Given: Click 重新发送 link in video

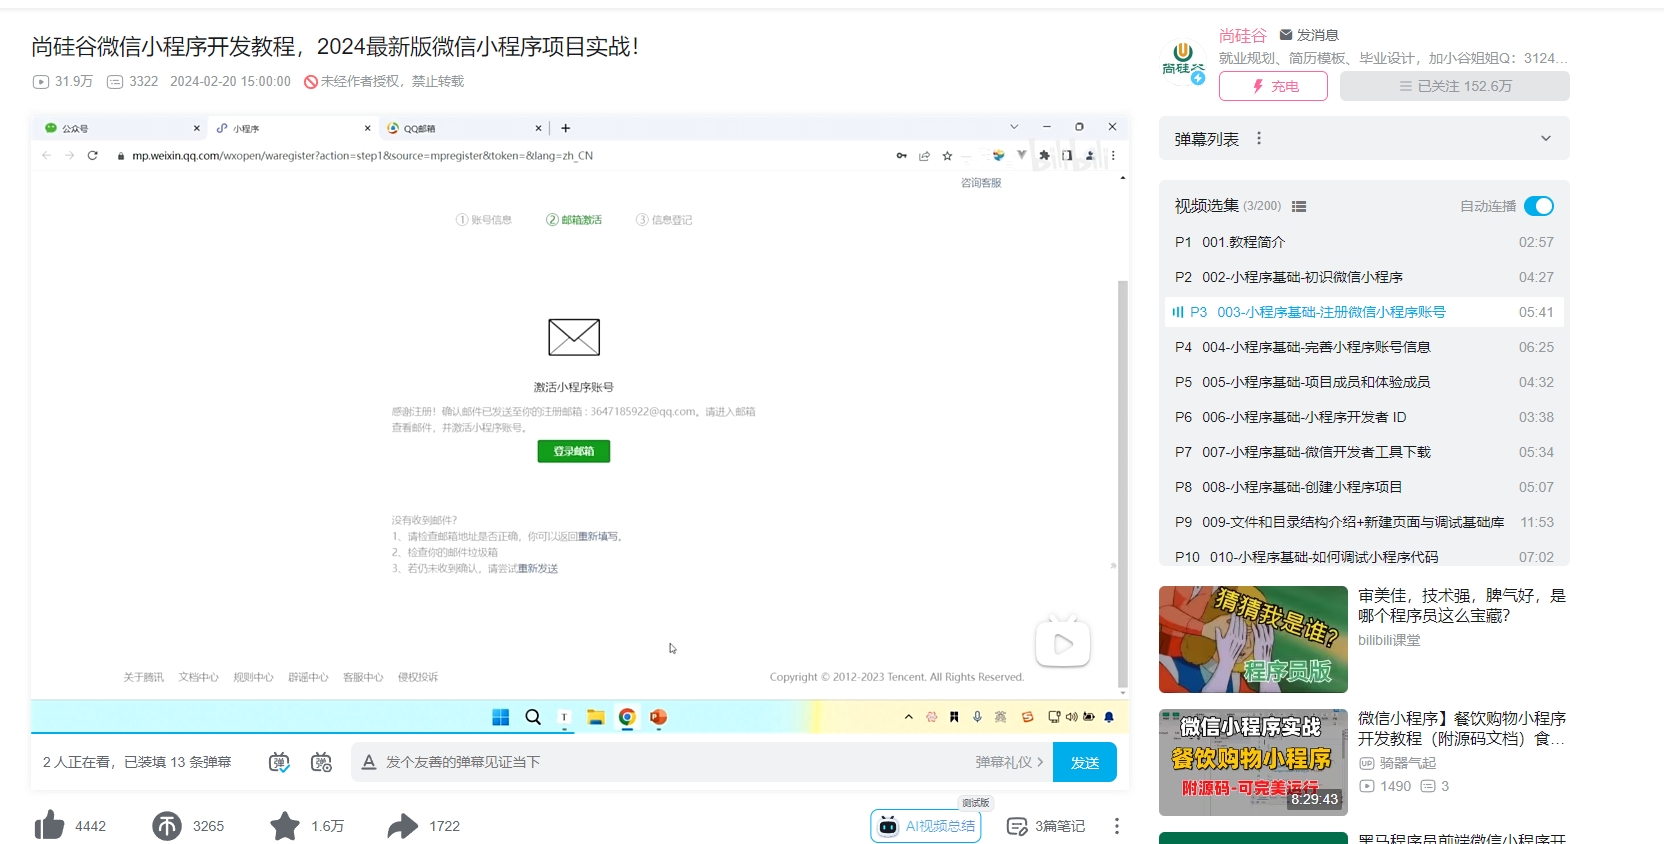Looking at the screenshot, I should coord(538,568).
